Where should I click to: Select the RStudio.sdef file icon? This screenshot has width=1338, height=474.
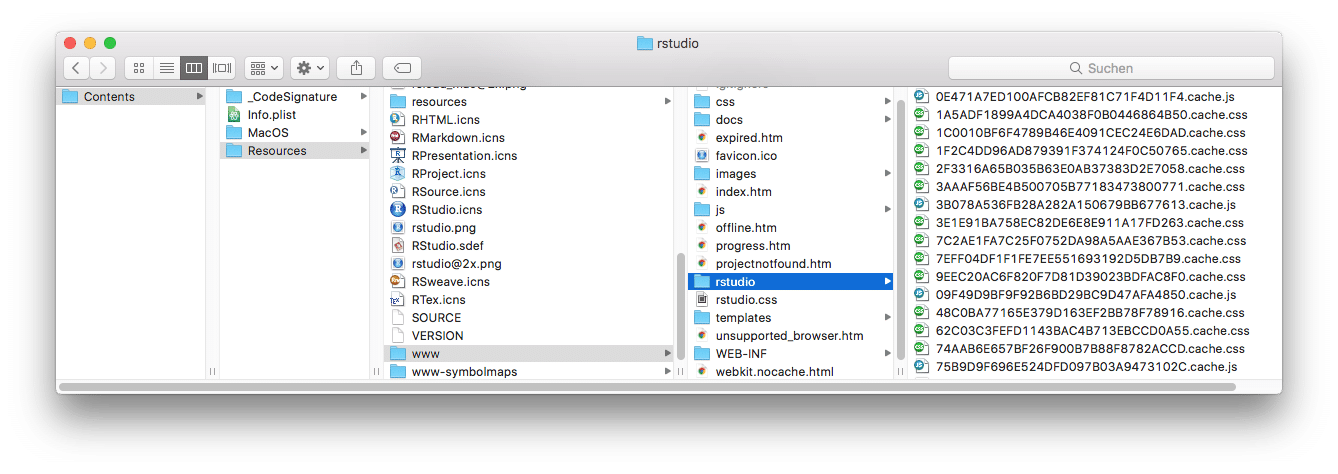[397, 246]
